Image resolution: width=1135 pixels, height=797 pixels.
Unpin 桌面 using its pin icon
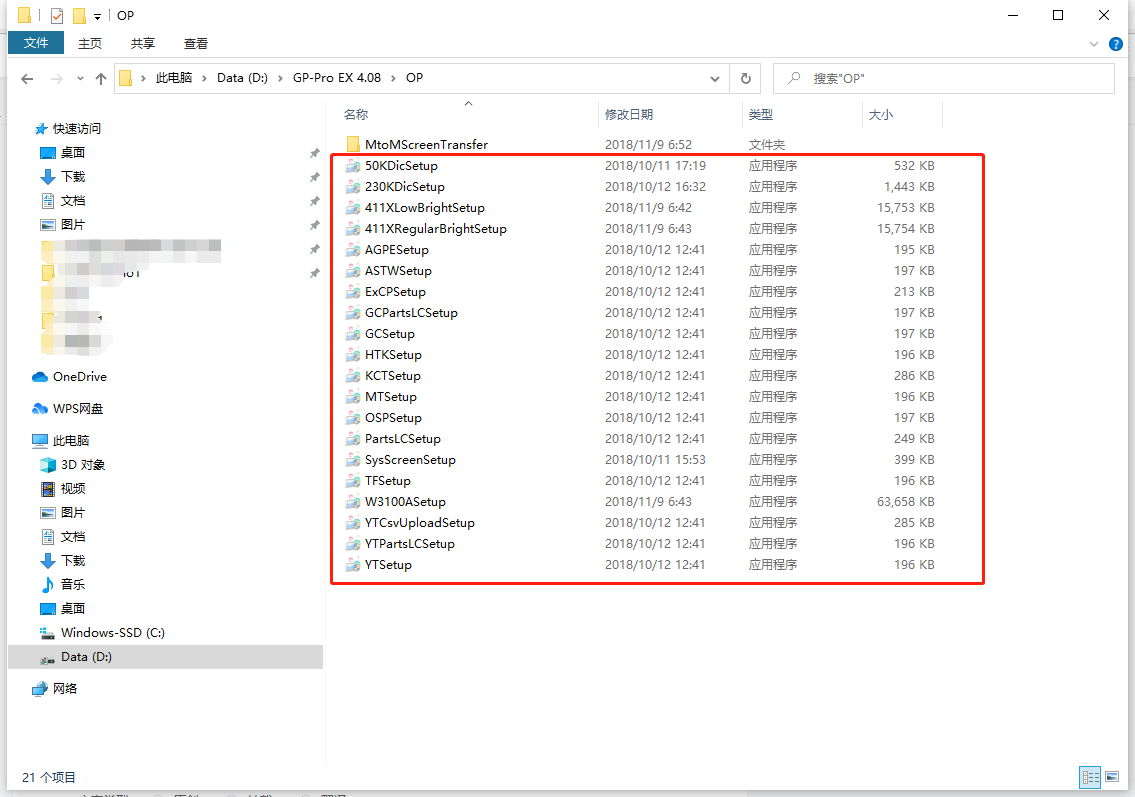tap(314, 153)
